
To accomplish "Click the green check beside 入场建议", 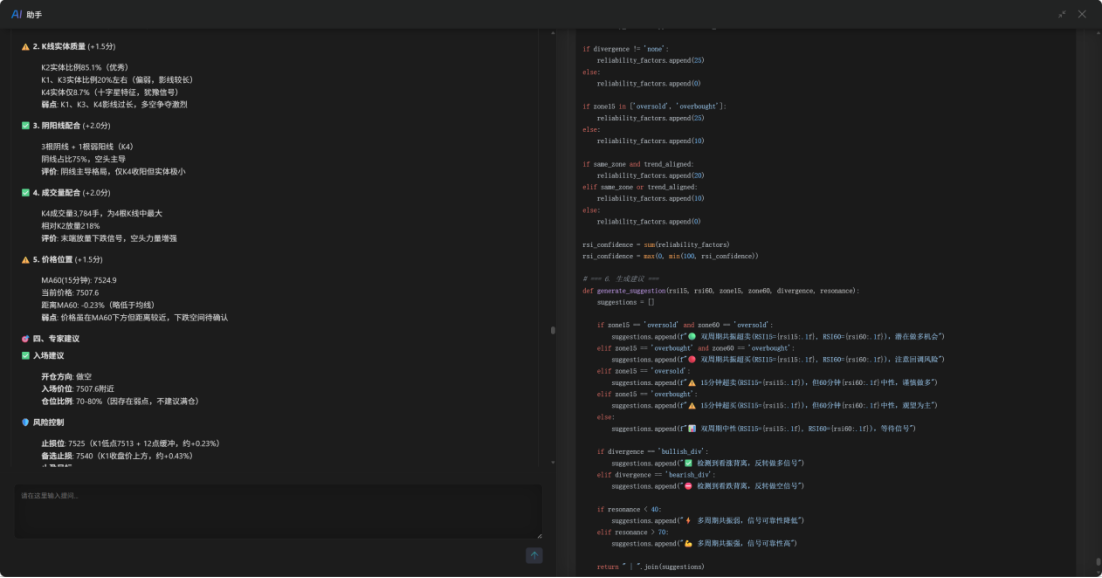I will [x=26, y=355].
